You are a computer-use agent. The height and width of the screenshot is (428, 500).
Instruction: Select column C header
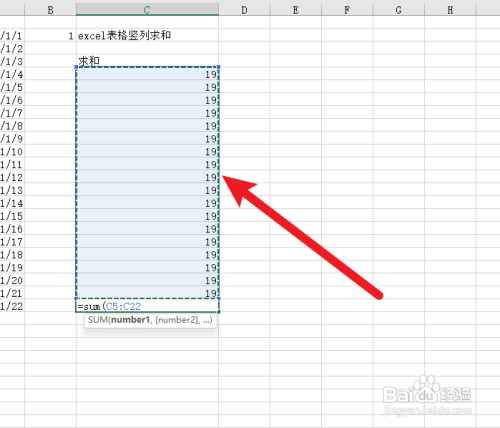147,10
